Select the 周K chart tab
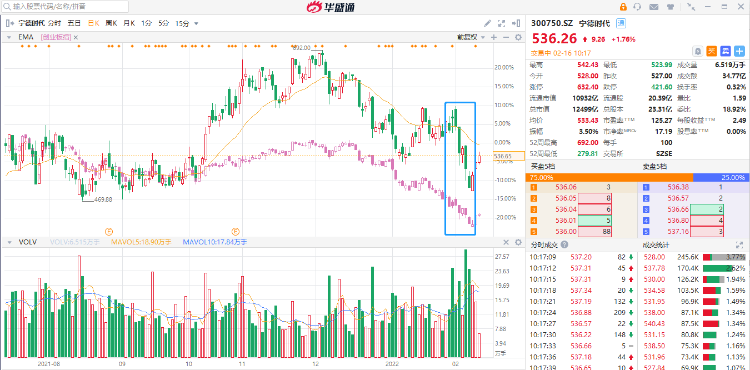 point(111,23)
